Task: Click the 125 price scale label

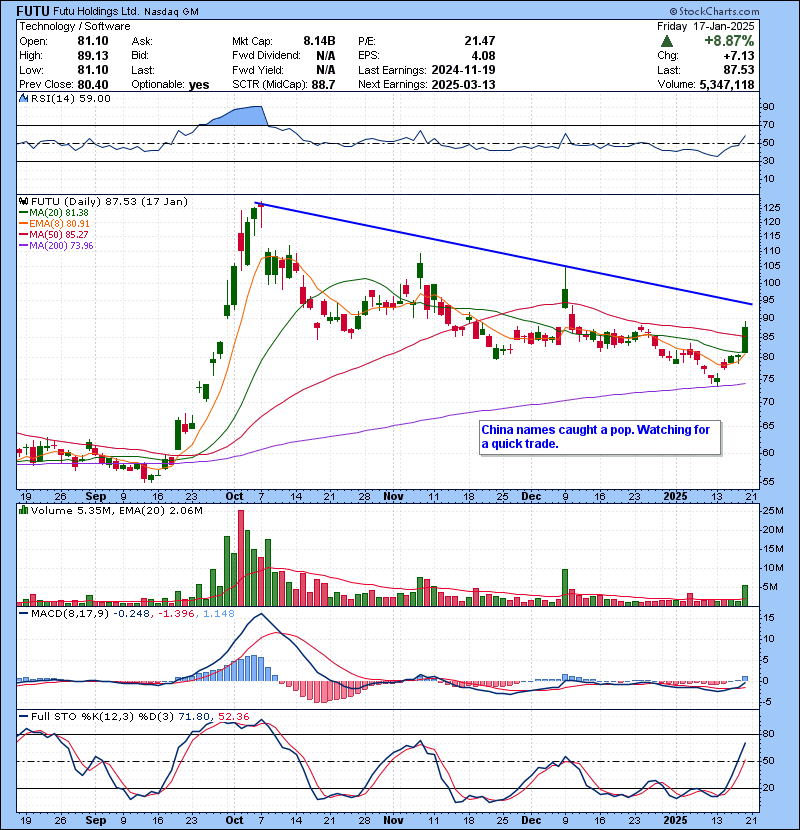Action: (x=772, y=208)
